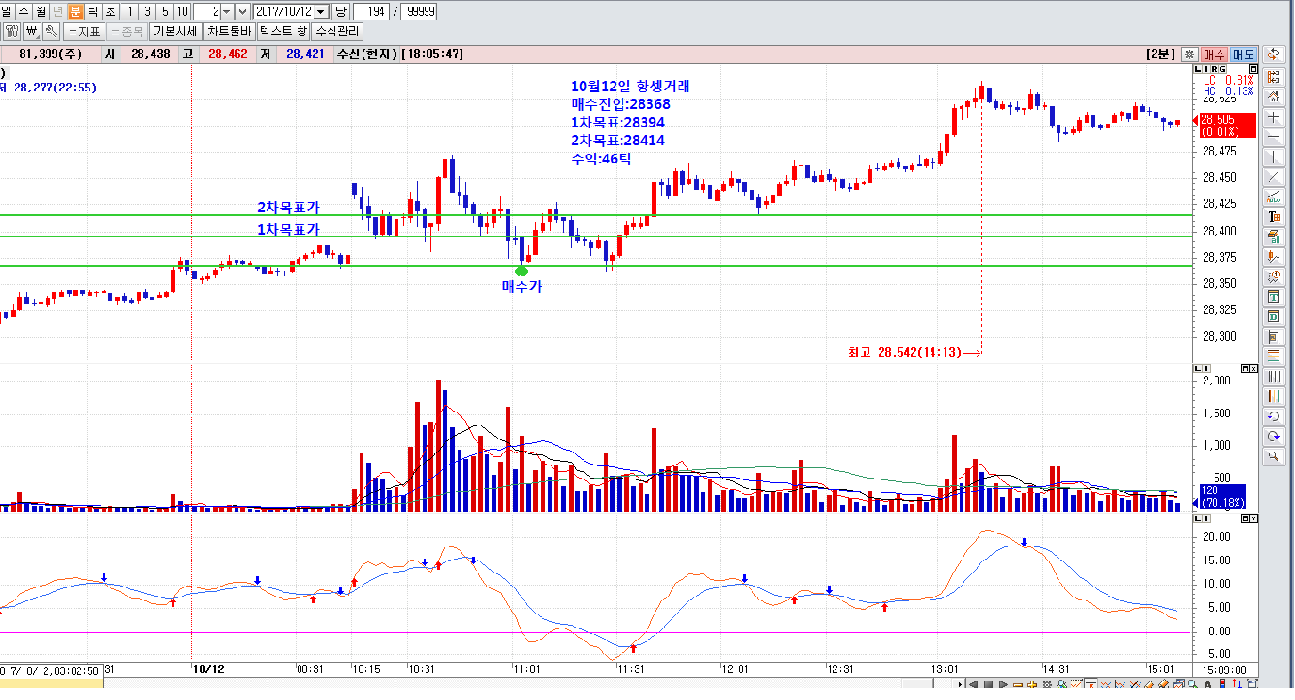
Task: Click the 차트툴바 toolbar button
Action: click(x=229, y=31)
